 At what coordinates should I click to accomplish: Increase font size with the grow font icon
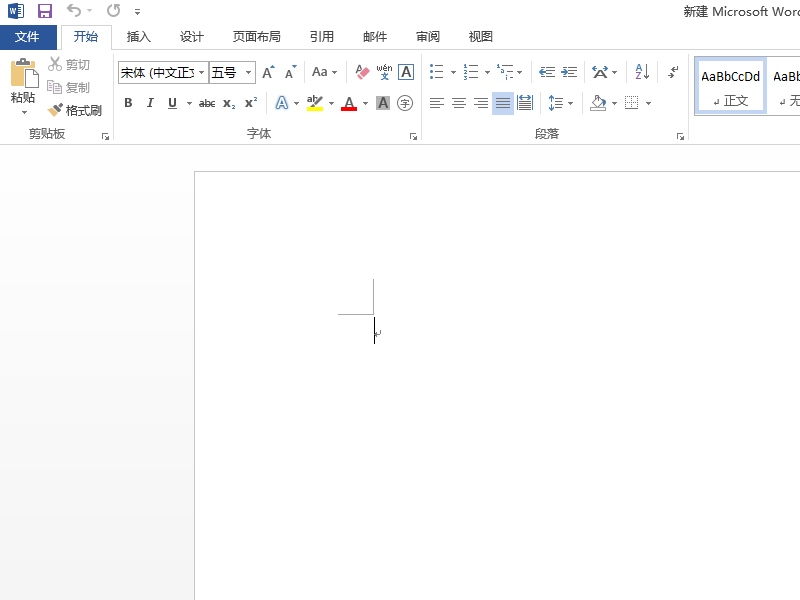(x=268, y=72)
